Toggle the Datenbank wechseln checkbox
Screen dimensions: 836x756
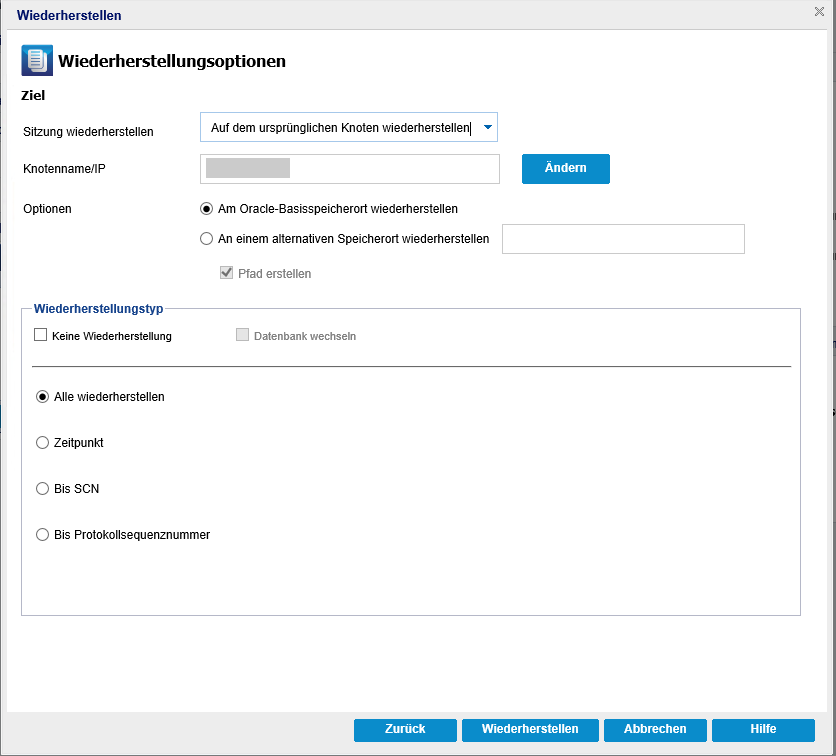(243, 335)
